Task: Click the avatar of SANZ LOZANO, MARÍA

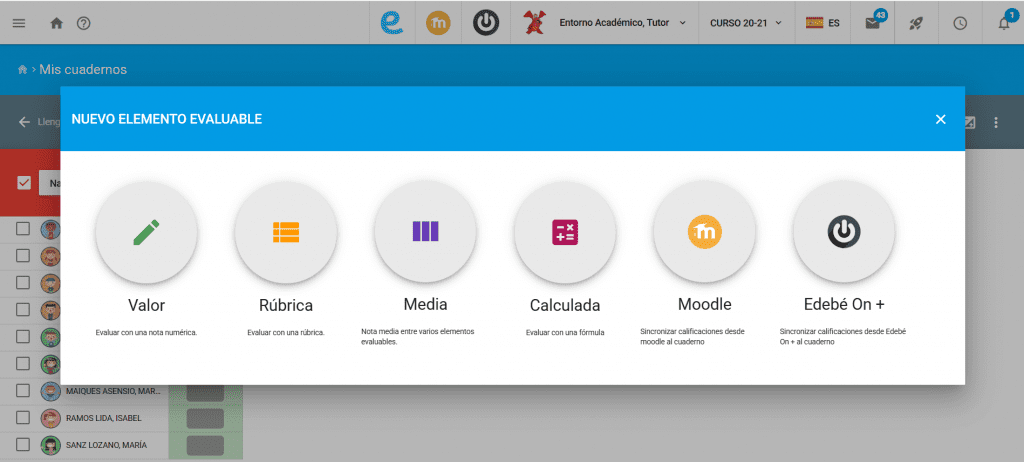Action: point(50,445)
